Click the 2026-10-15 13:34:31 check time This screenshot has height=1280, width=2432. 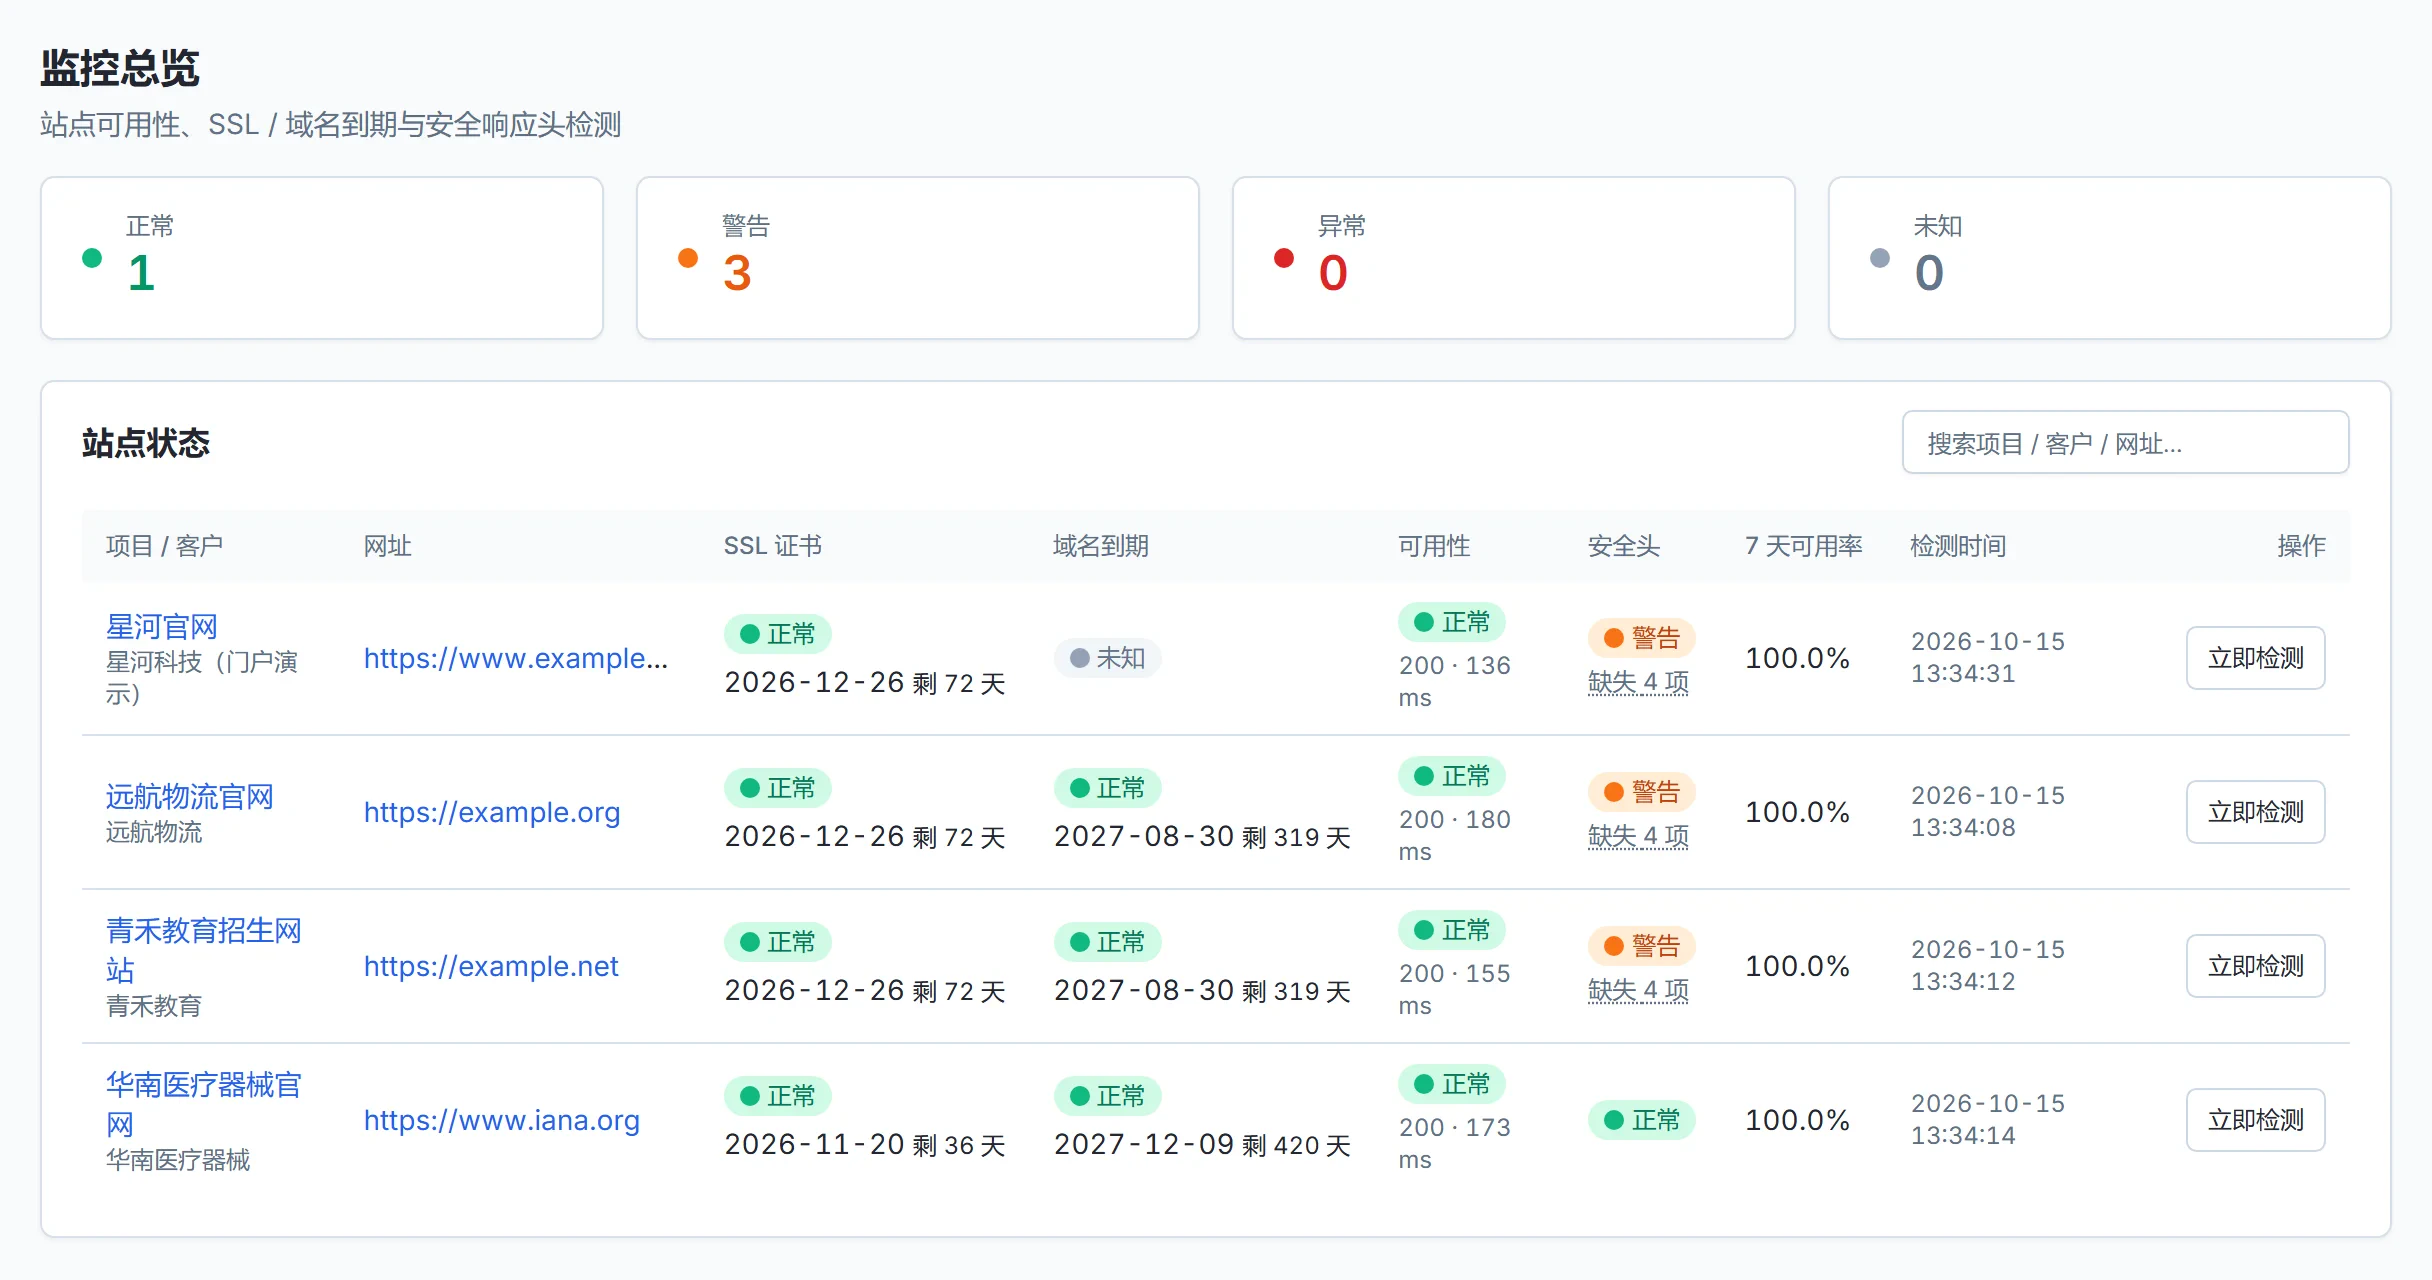point(1988,657)
